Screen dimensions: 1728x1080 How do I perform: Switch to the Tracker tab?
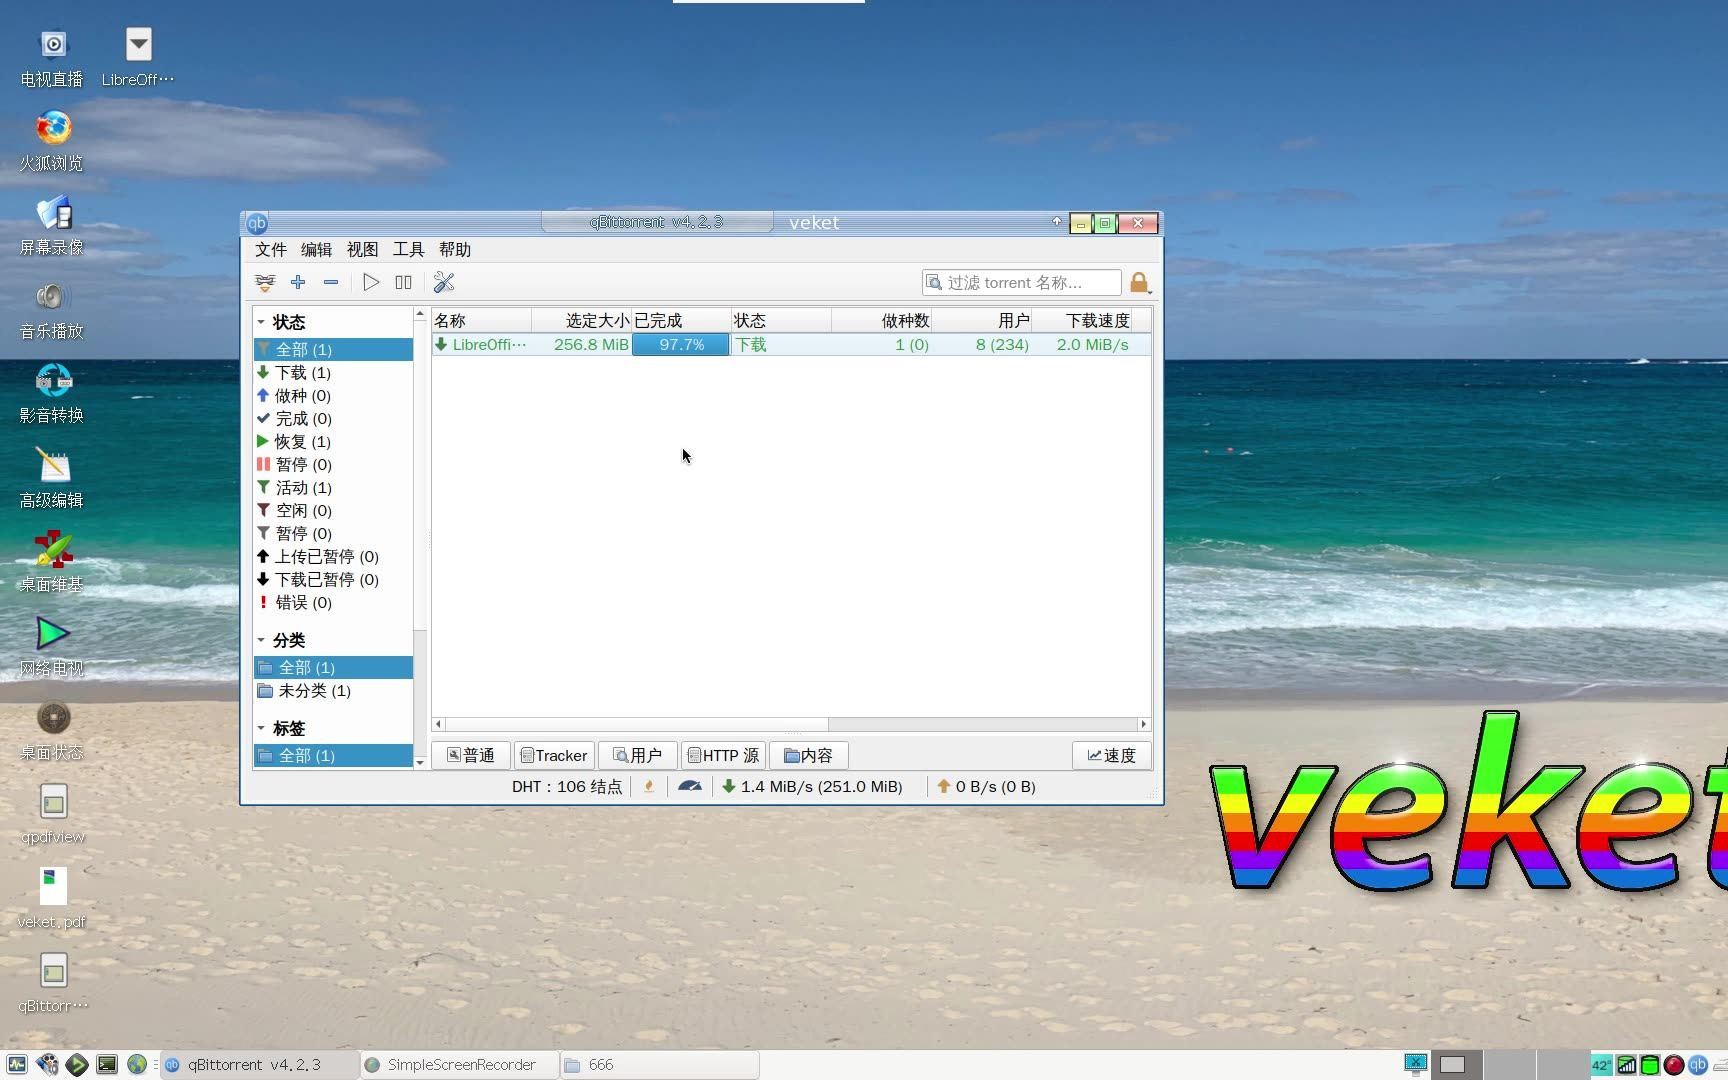[554, 755]
